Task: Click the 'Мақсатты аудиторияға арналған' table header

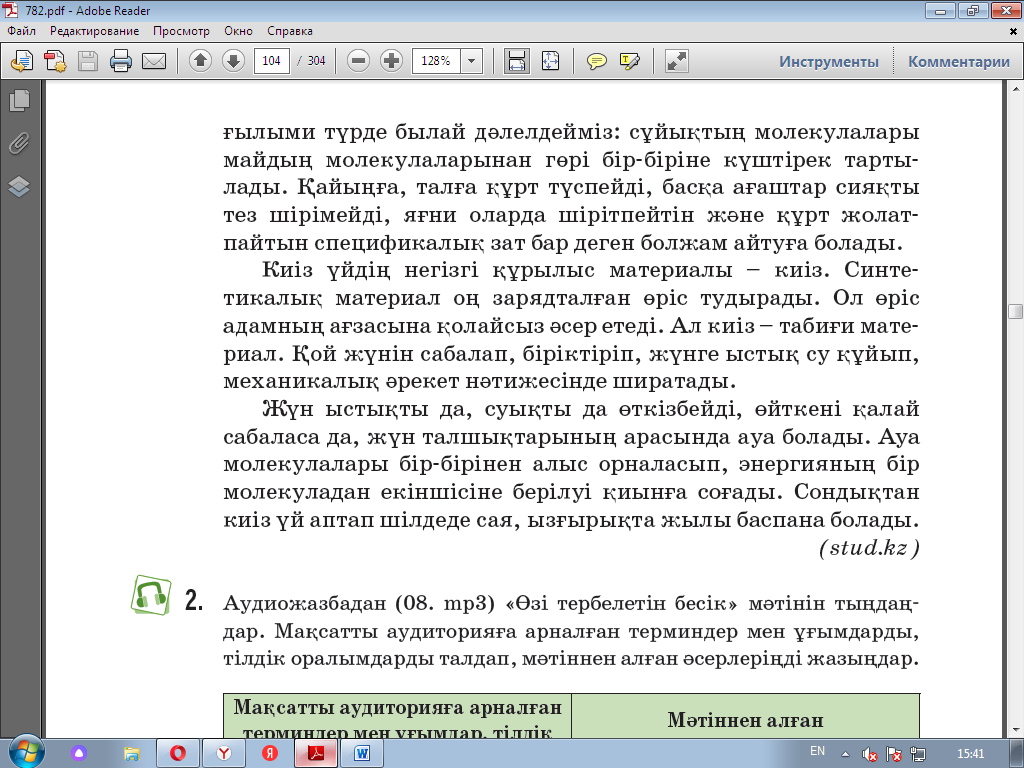Action: tap(398, 707)
